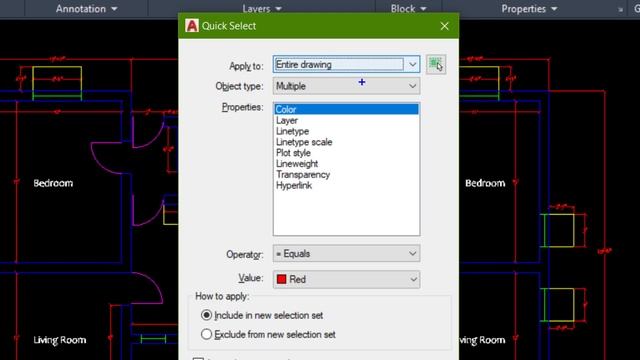Toggle the checkbox at dialog bottom
The width and height of the screenshot is (640, 360).
coord(198,359)
